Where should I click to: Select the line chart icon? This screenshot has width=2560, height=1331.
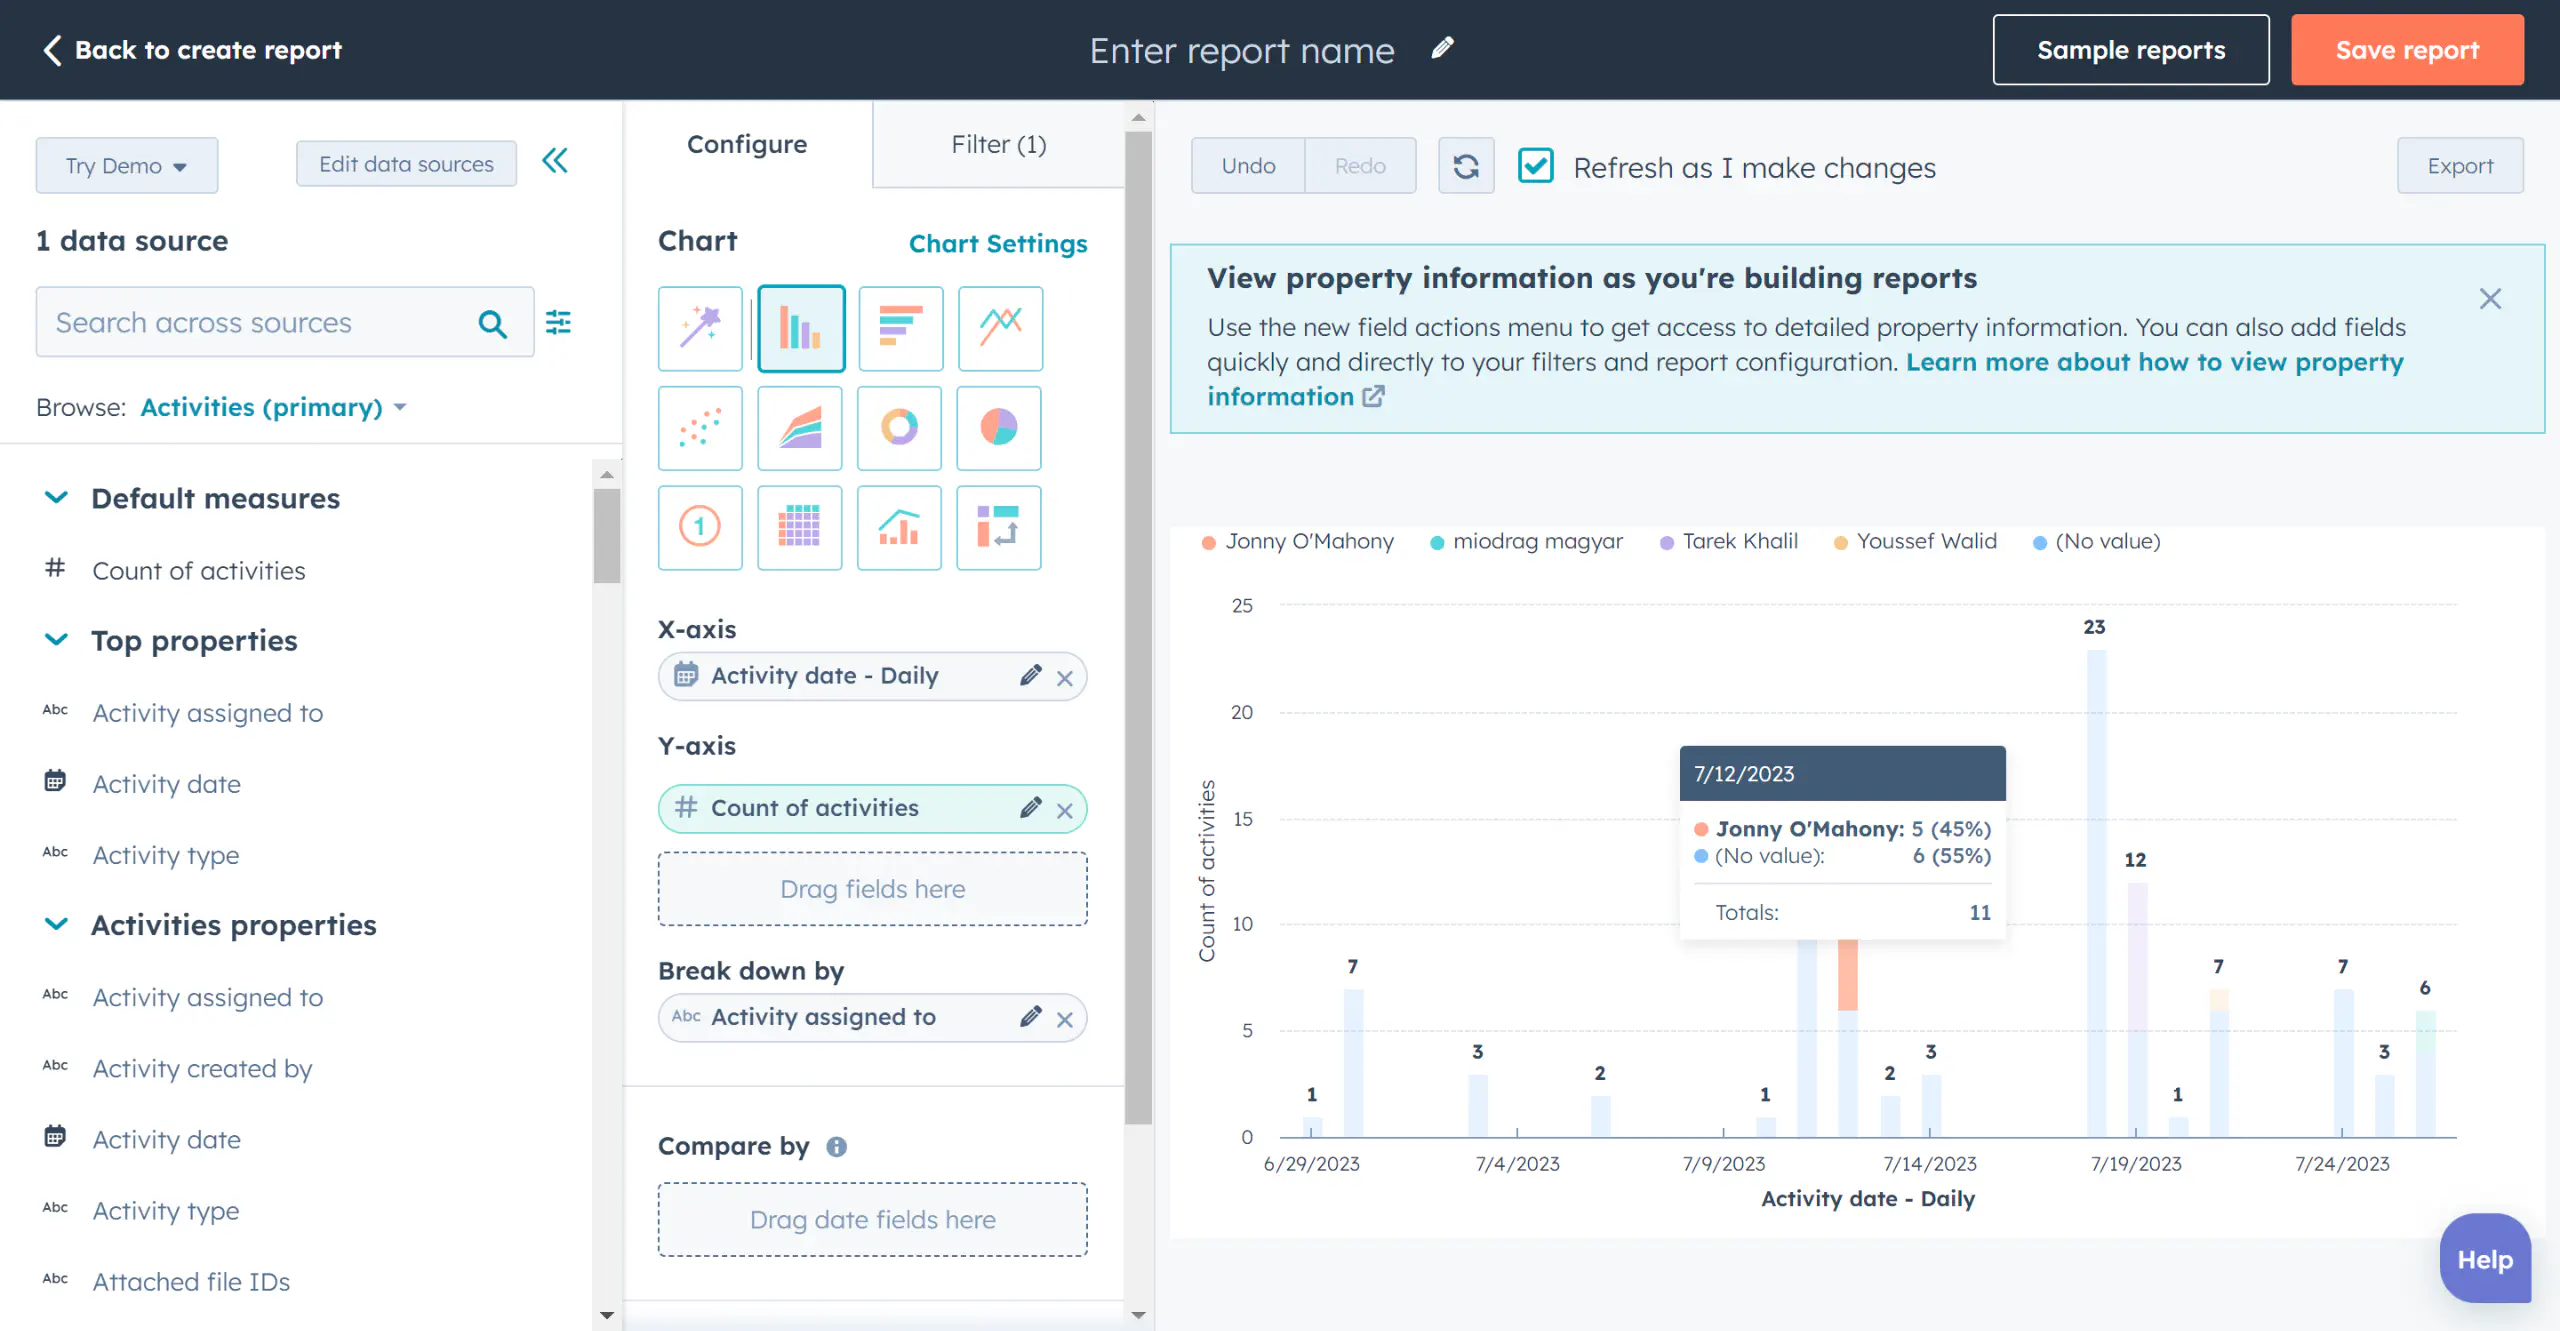click(999, 327)
